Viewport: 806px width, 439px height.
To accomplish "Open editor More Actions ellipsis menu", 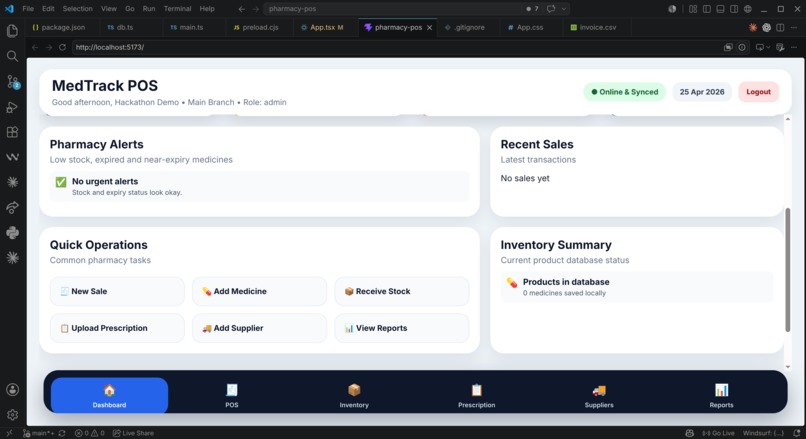I will (794, 27).
